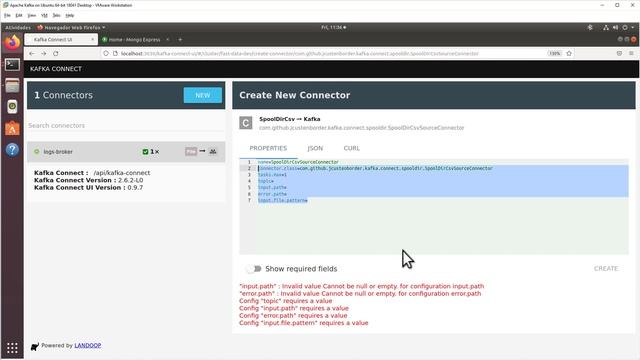Go back in Firefox navigation
This screenshot has height=360, width=640.
pos(32,53)
